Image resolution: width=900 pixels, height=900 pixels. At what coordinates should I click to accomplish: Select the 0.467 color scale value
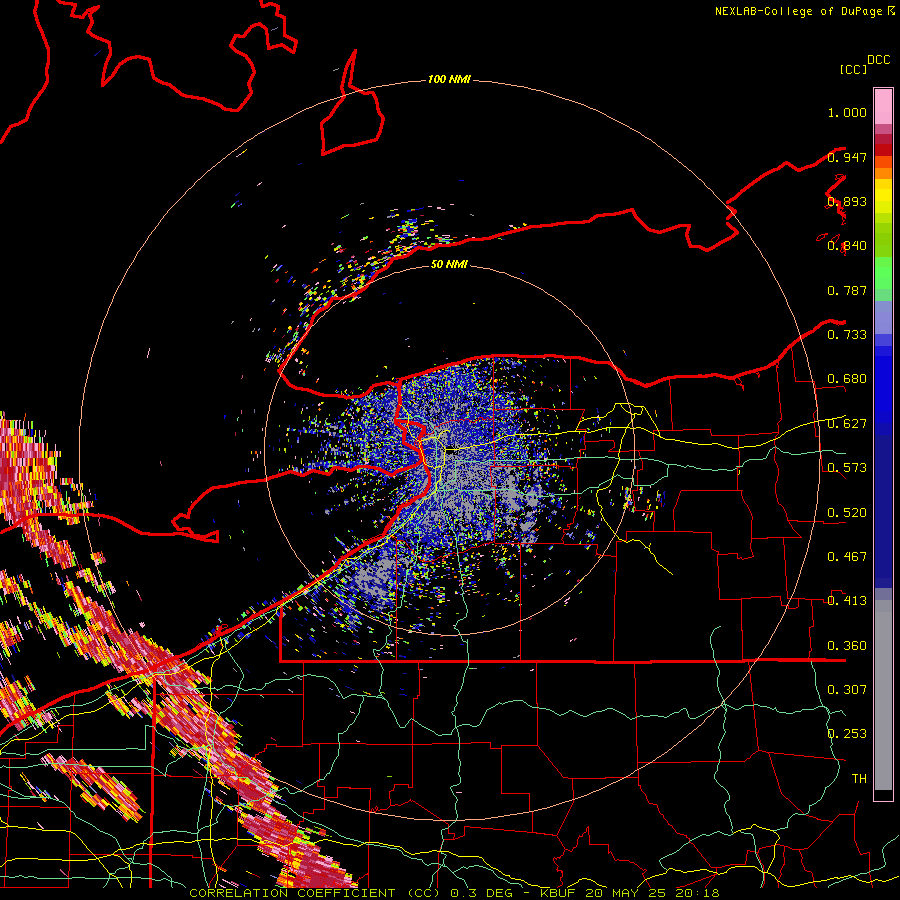[x=847, y=557]
